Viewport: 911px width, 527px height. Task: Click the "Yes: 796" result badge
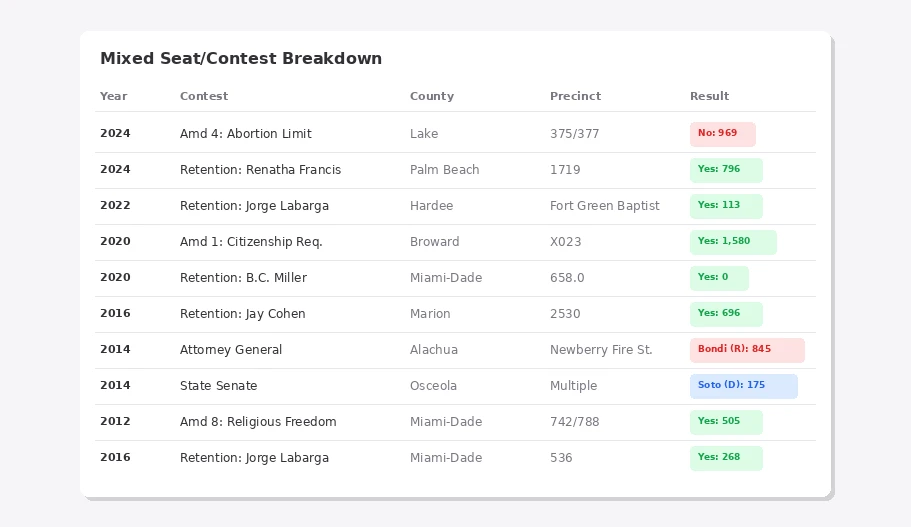pos(726,170)
